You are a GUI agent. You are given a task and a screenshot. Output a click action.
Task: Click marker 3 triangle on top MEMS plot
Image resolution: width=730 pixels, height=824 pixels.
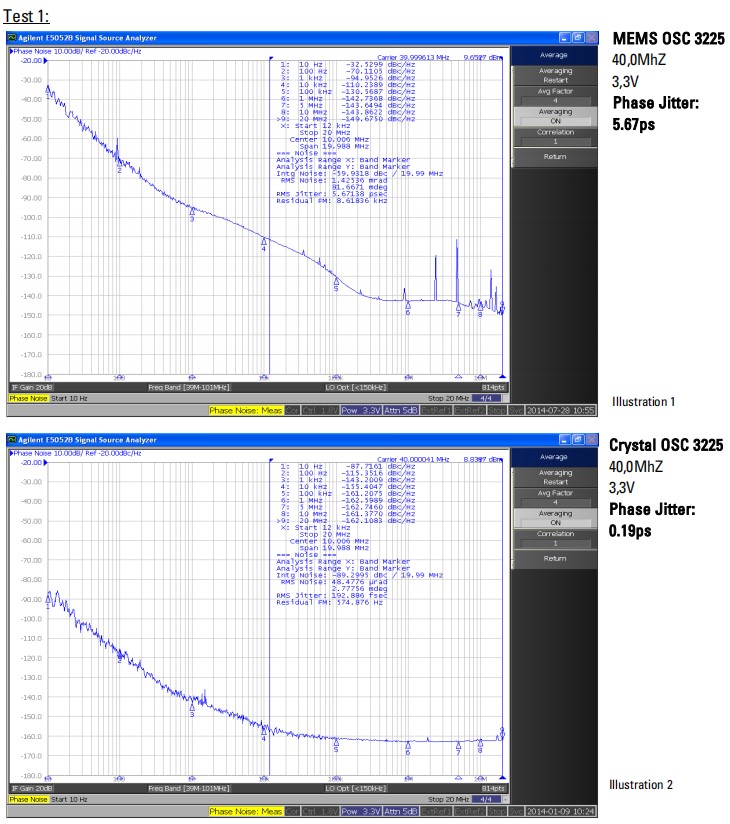pyautogui.click(x=191, y=210)
